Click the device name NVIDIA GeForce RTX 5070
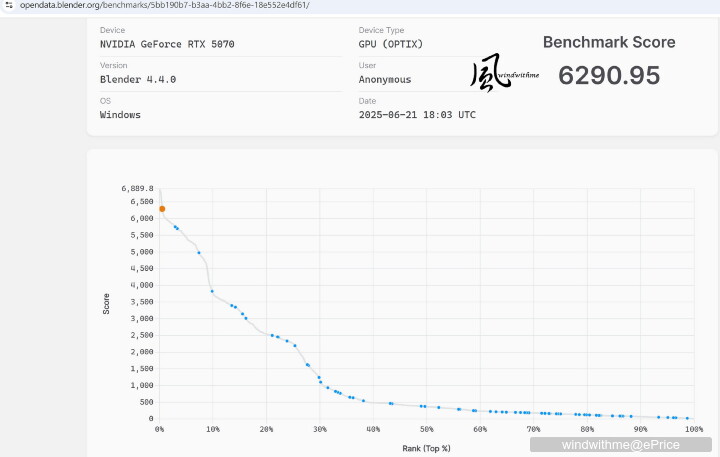 click(x=167, y=44)
